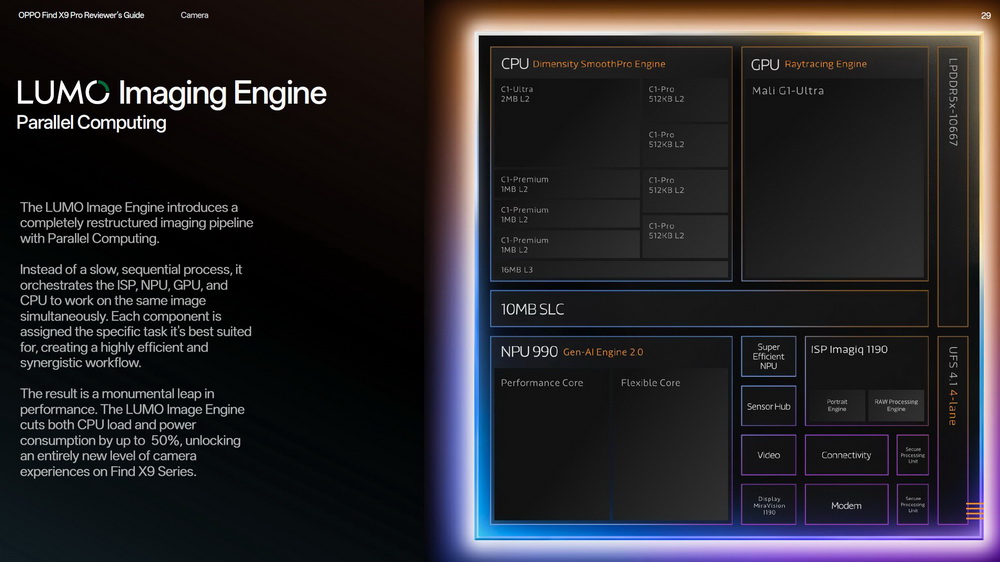Click the "Flexible Core" block
The height and width of the screenshot is (562, 1000).
click(x=670, y=444)
